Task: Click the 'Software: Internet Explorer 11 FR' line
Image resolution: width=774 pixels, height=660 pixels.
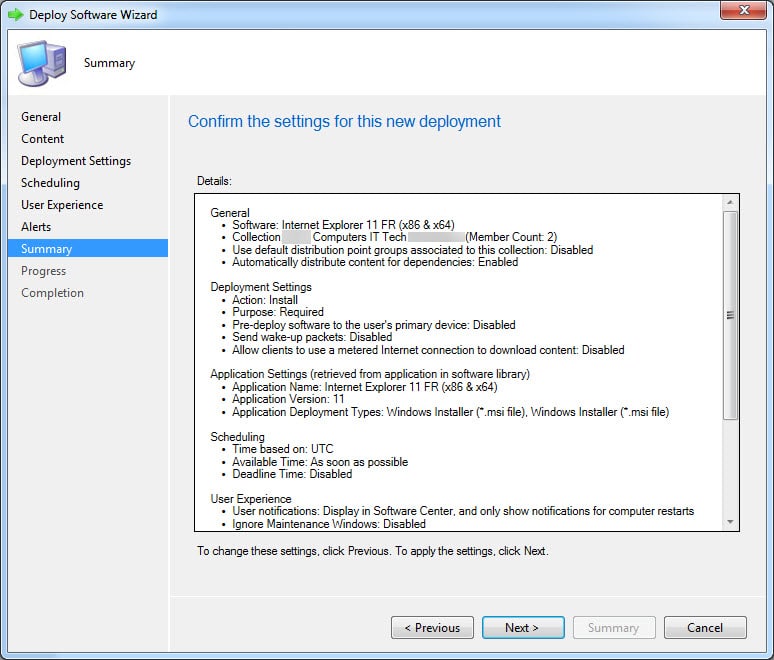Action: 344,225
